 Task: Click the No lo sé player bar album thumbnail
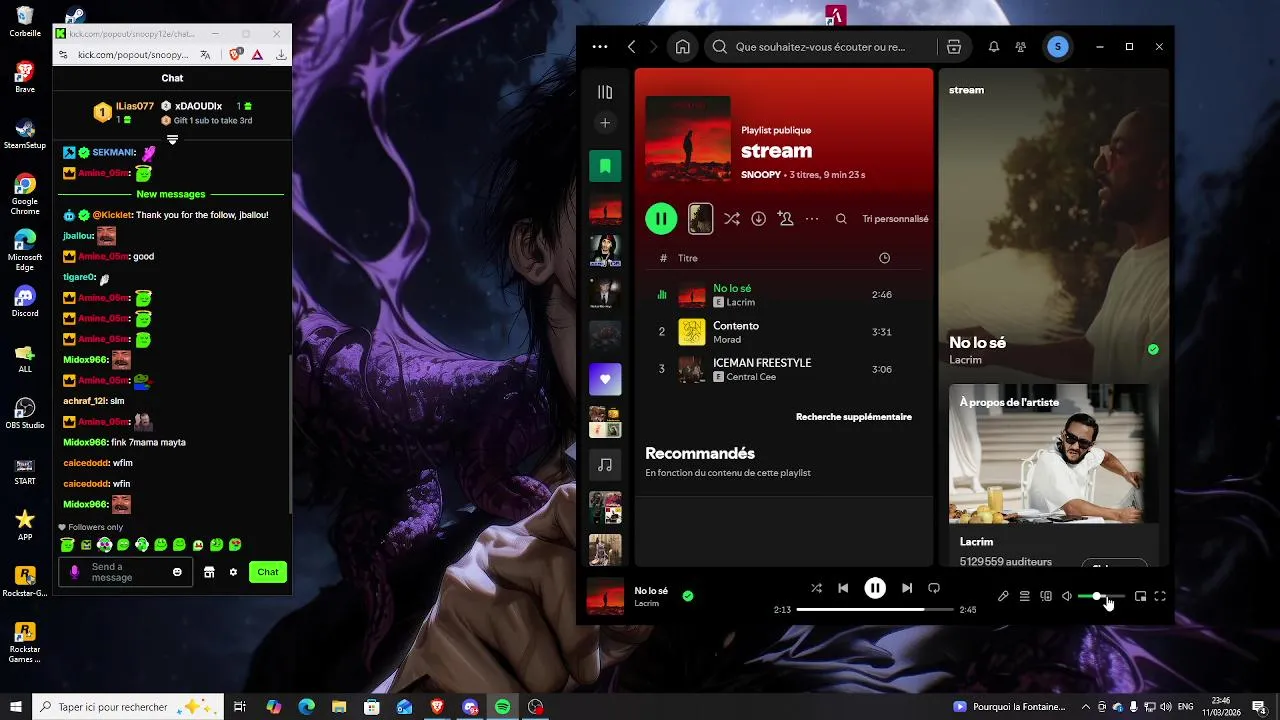click(x=605, y=596)
